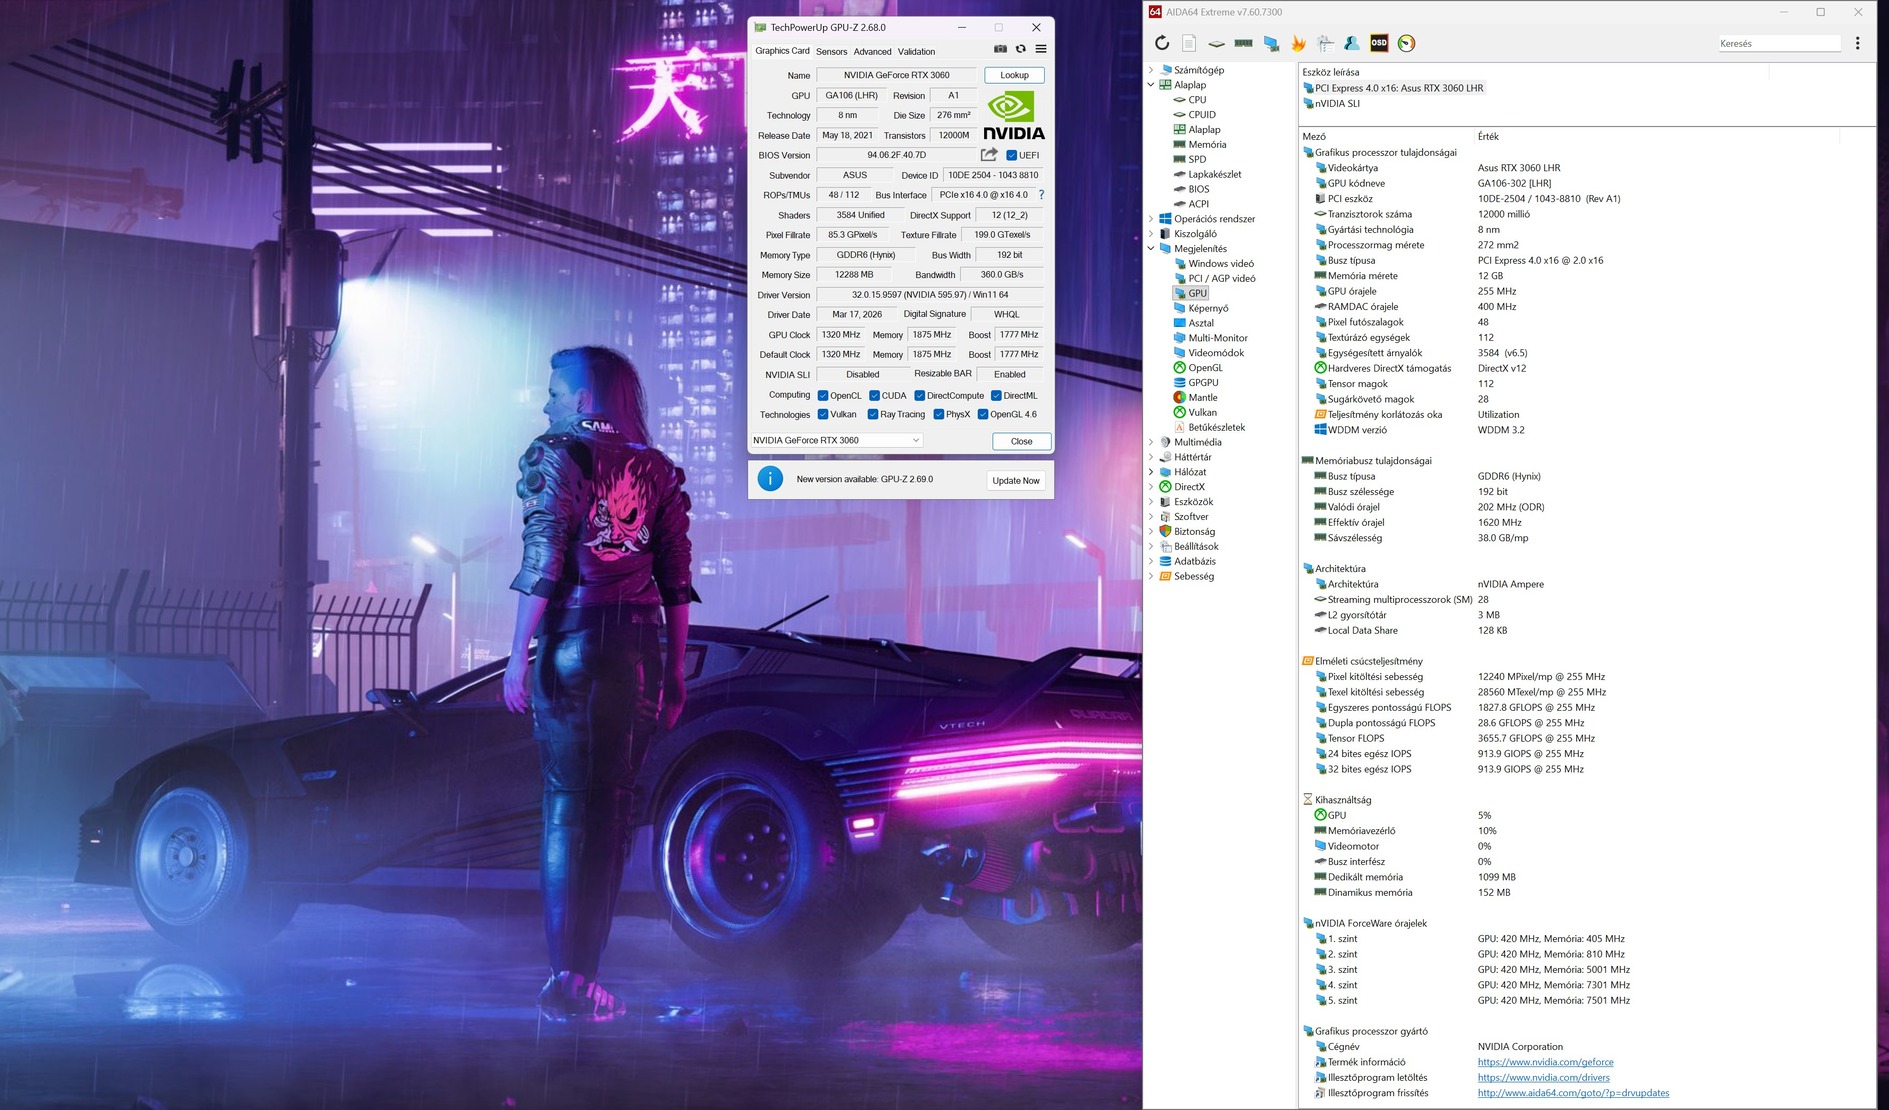
Task: Click the RAM module icon in AIDA64 toolbar
Action: pyautogui.click(x=1243, y=43)
